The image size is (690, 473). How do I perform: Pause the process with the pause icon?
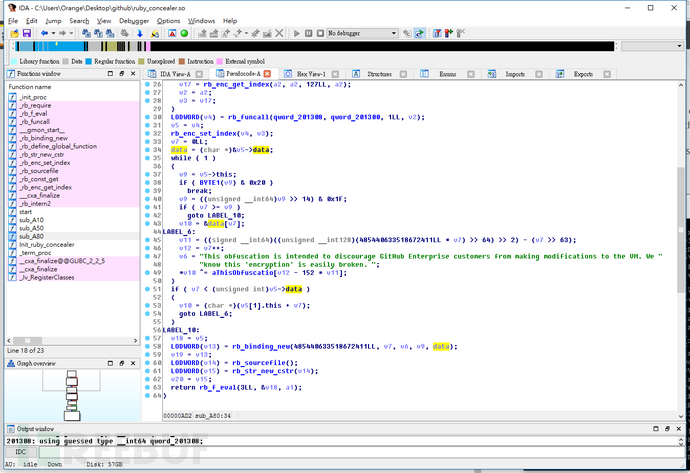coord(308,33)
